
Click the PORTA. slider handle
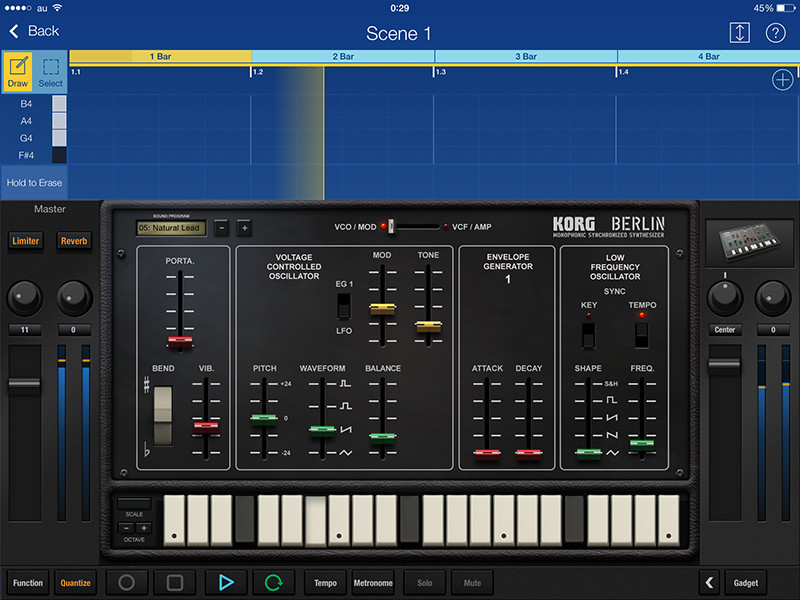[180, 341]
